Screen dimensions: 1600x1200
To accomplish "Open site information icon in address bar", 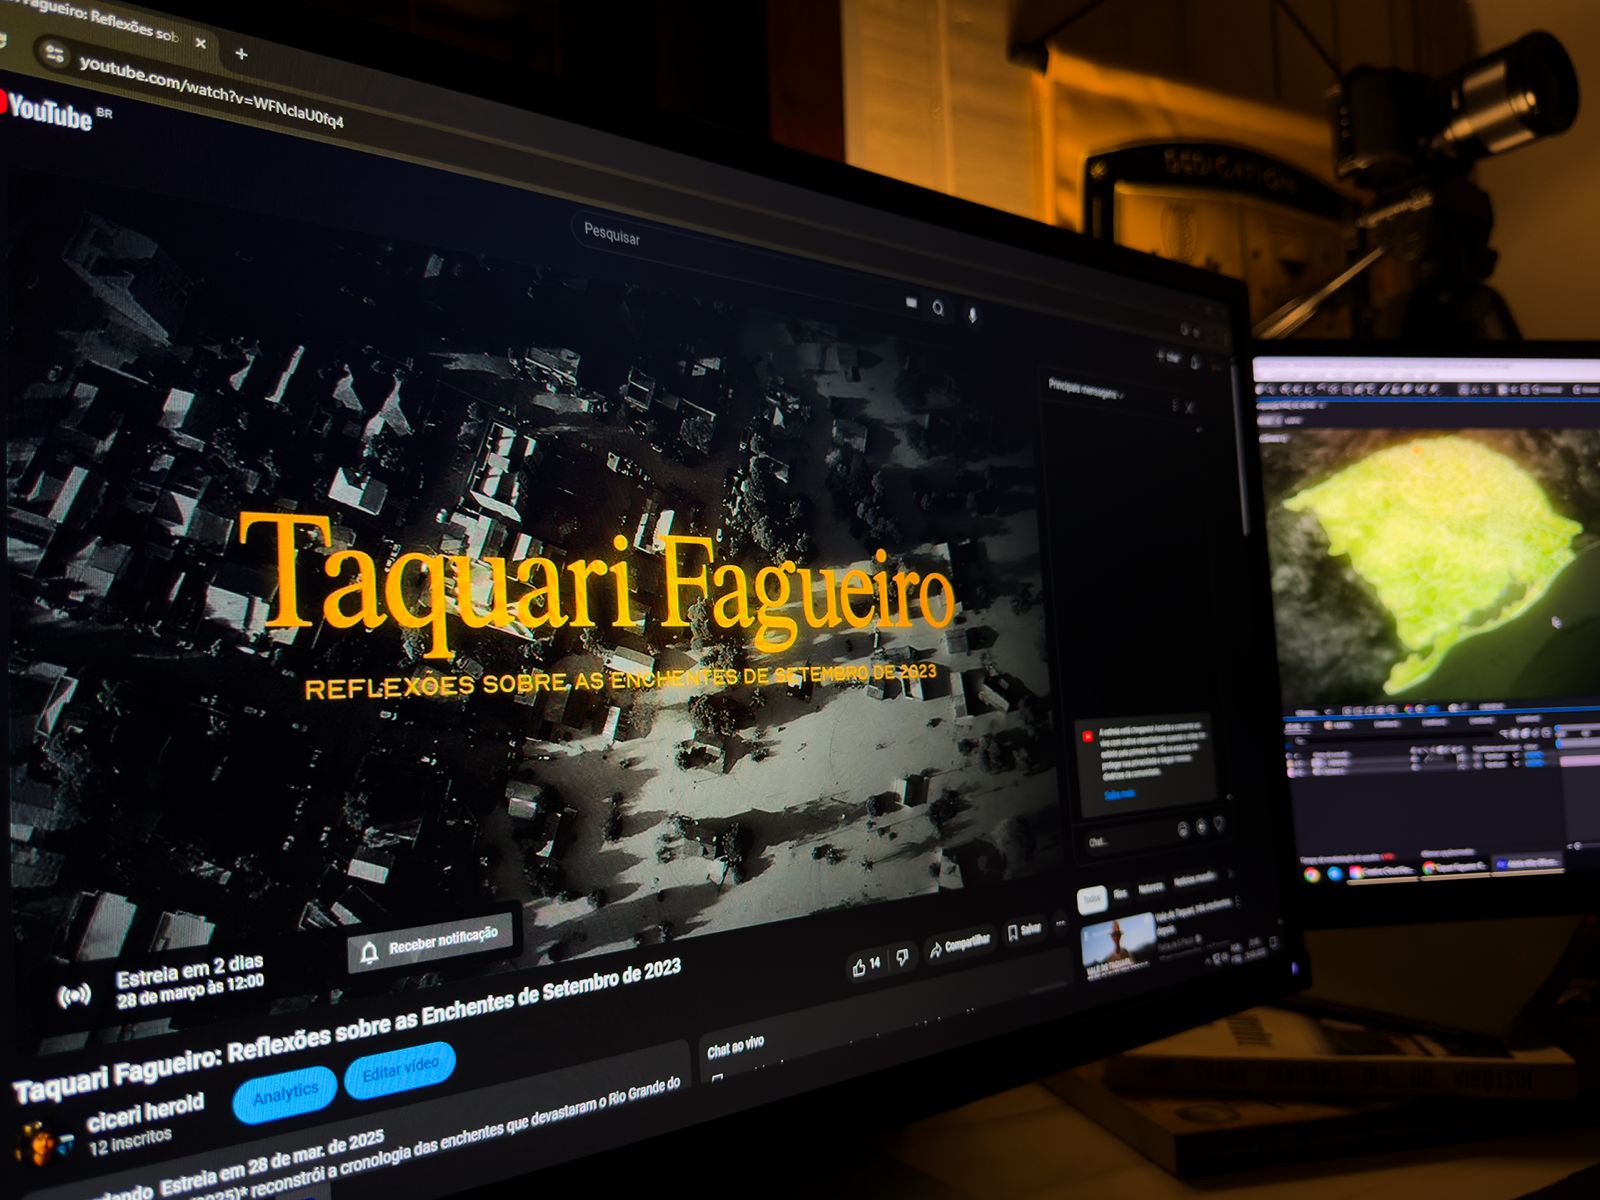I will tap(54, 54).
